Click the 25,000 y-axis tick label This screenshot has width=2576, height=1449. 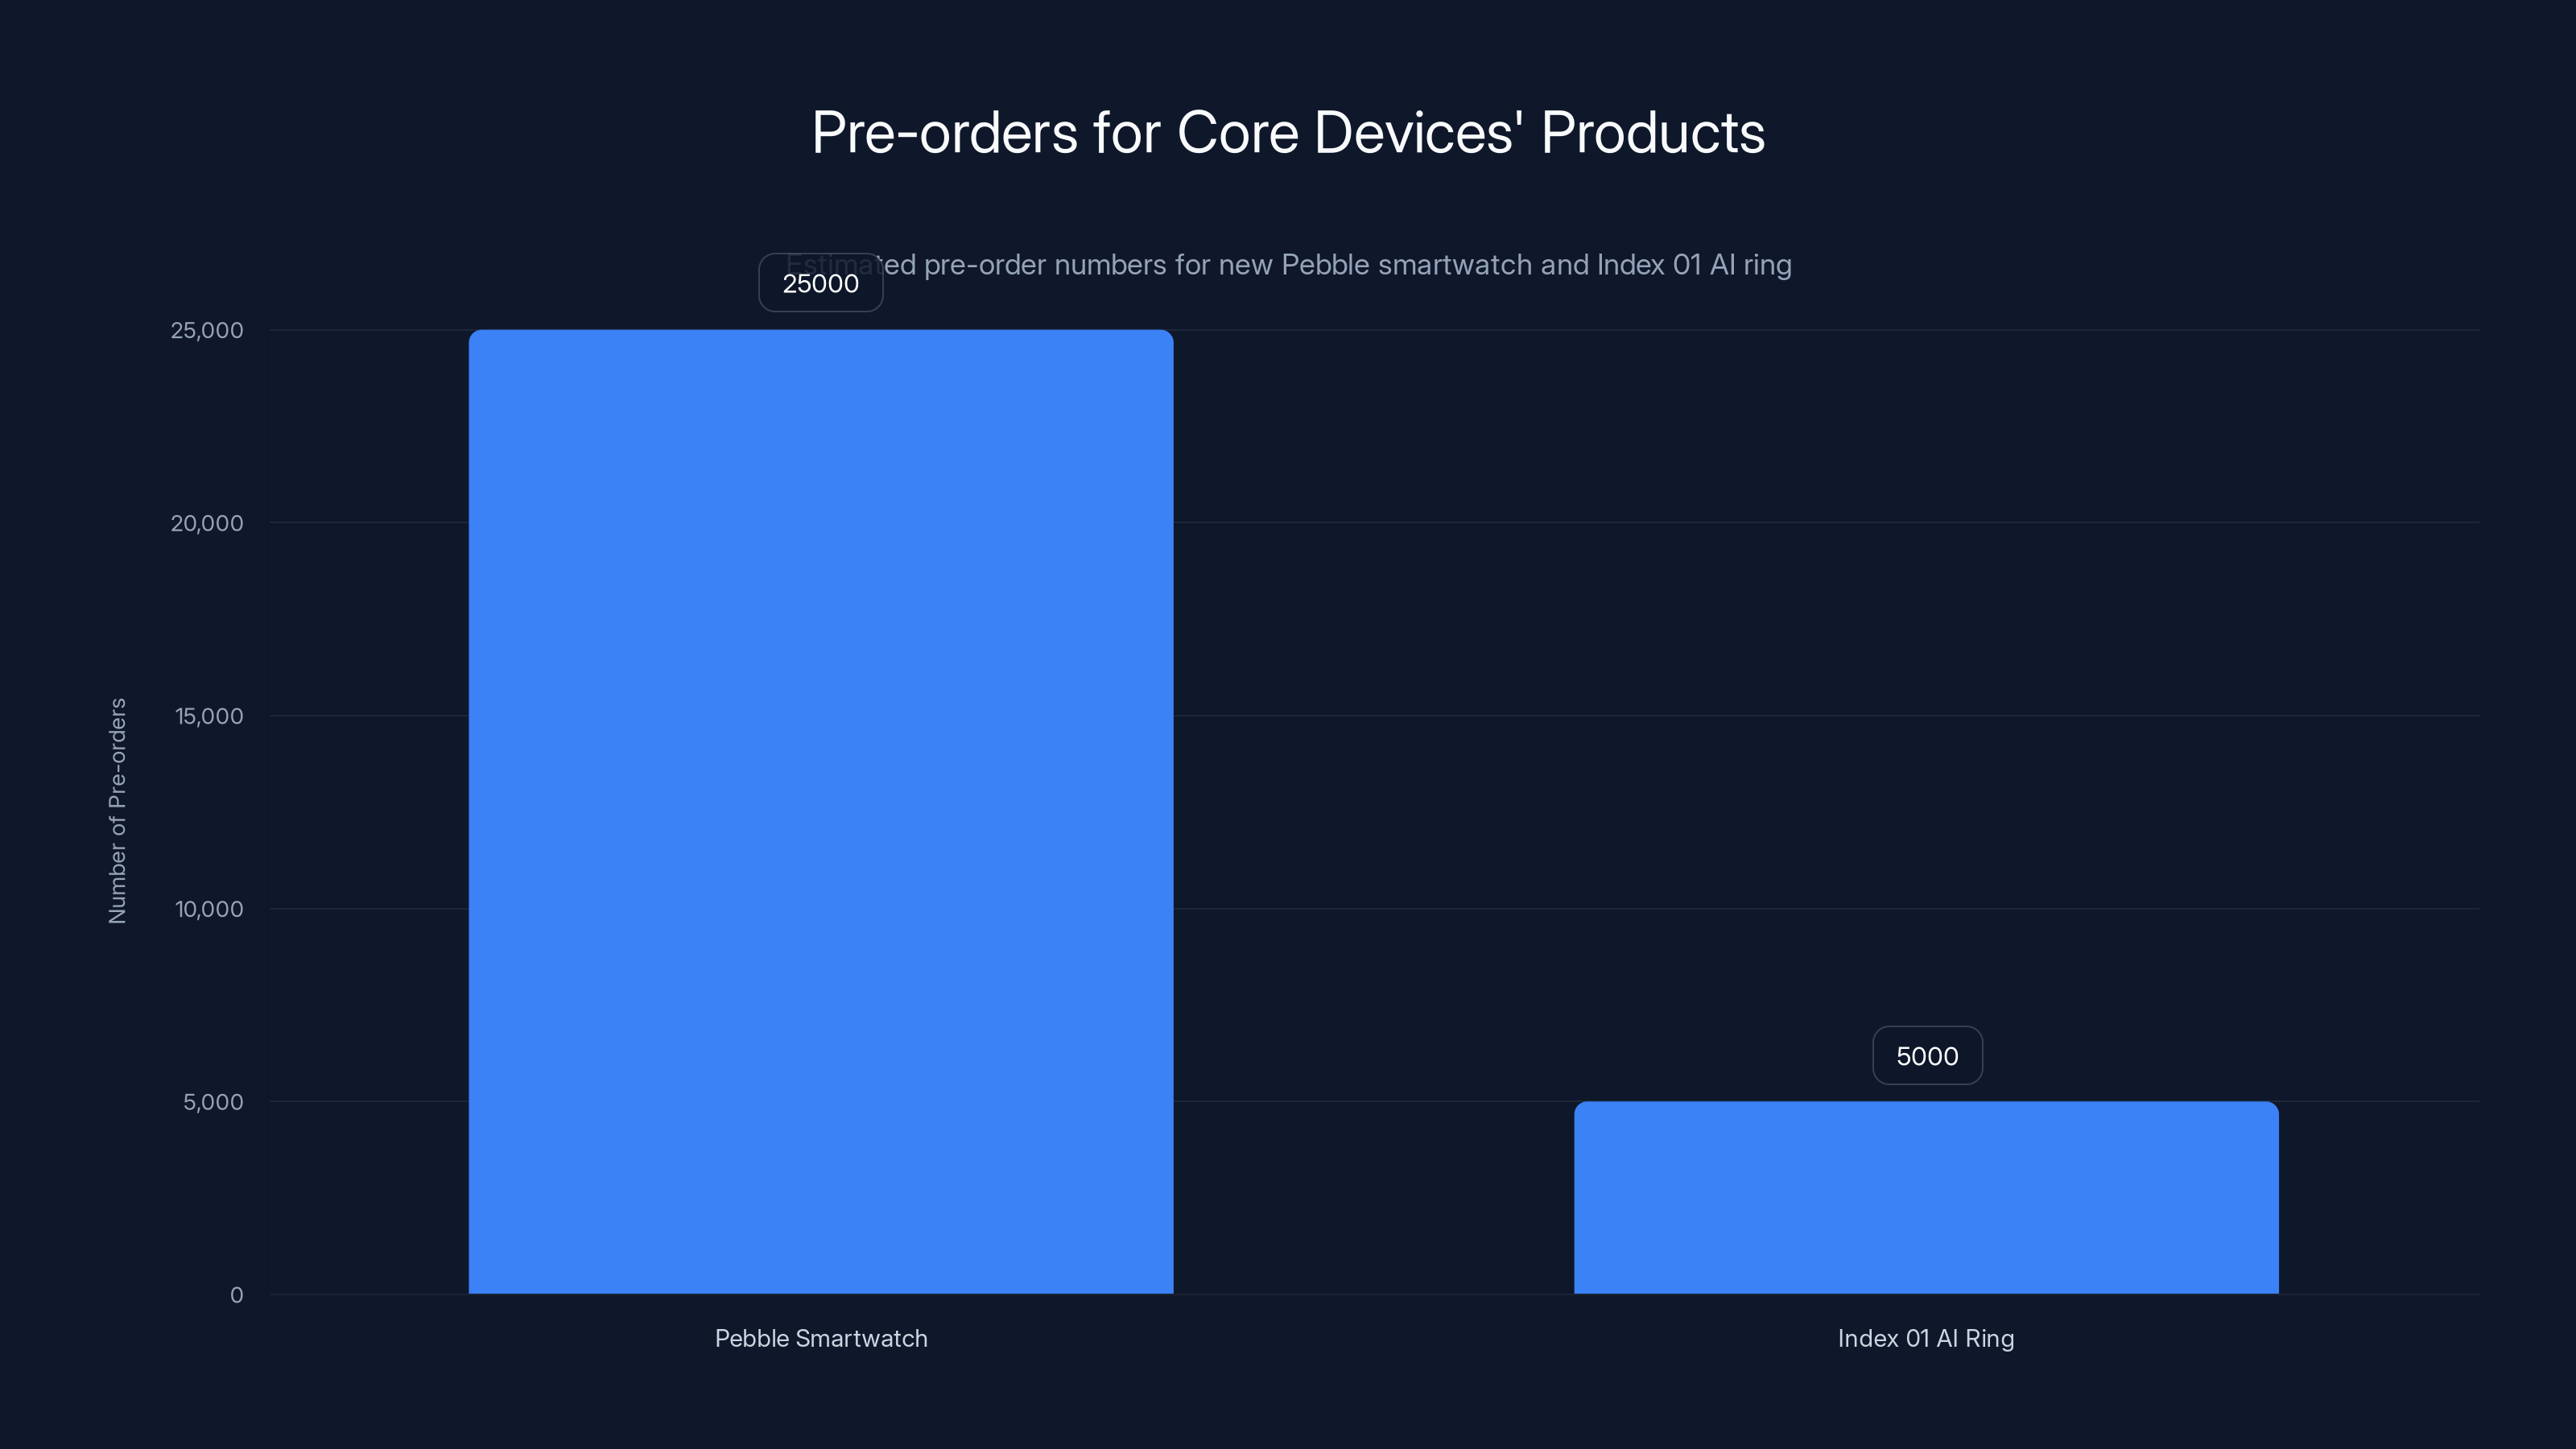pos(205,330)
